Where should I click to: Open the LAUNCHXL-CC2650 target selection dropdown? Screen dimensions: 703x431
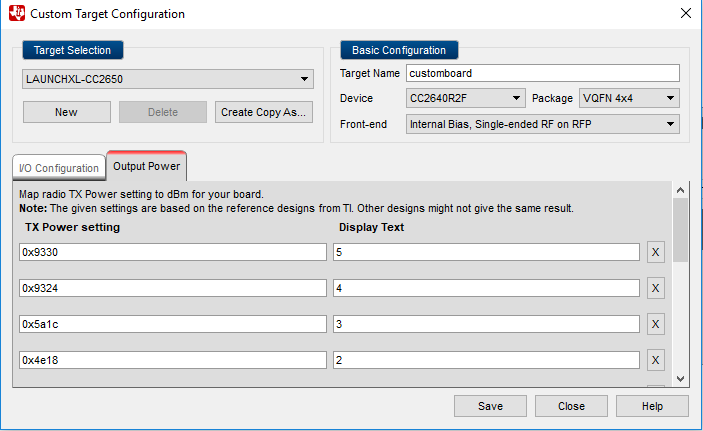tap(168, 79)
